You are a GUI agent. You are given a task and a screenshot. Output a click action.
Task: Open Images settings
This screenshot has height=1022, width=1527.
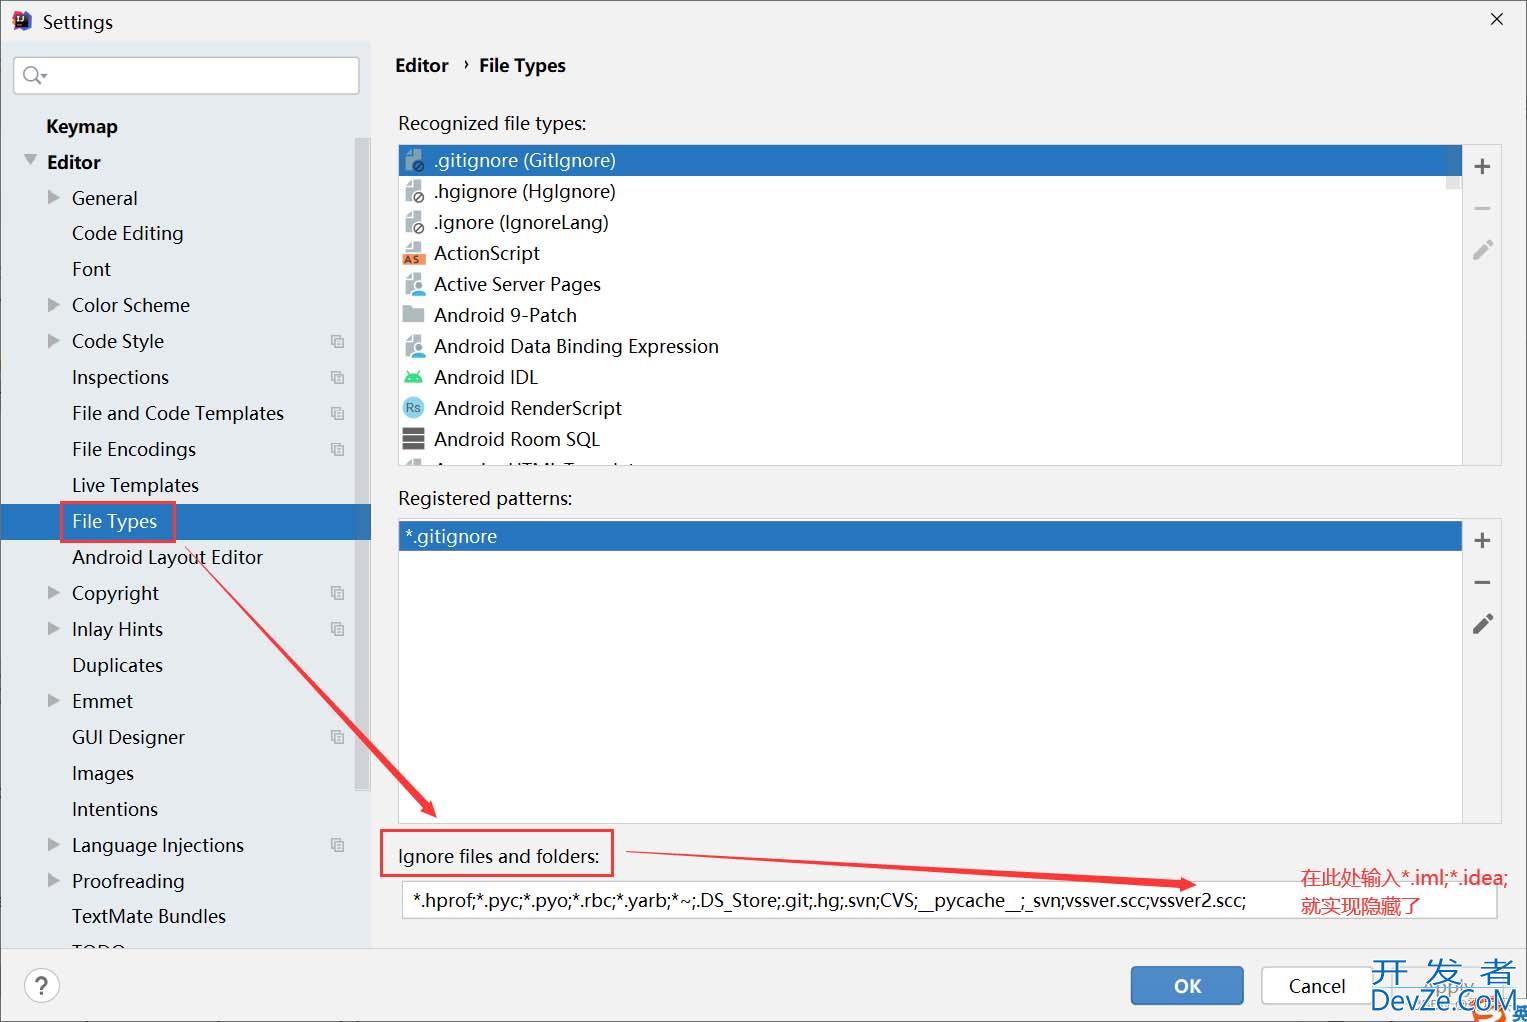[102, 773]
